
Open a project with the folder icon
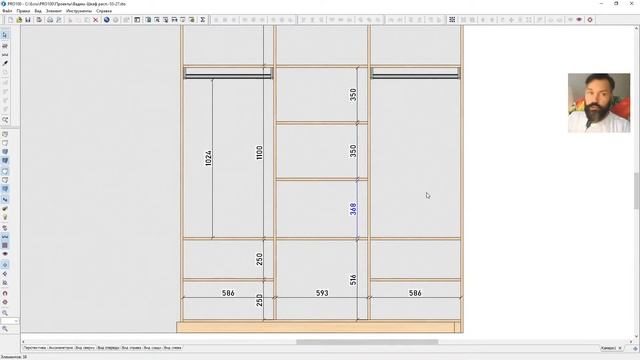pyautogui.click(x=19, y=20)
